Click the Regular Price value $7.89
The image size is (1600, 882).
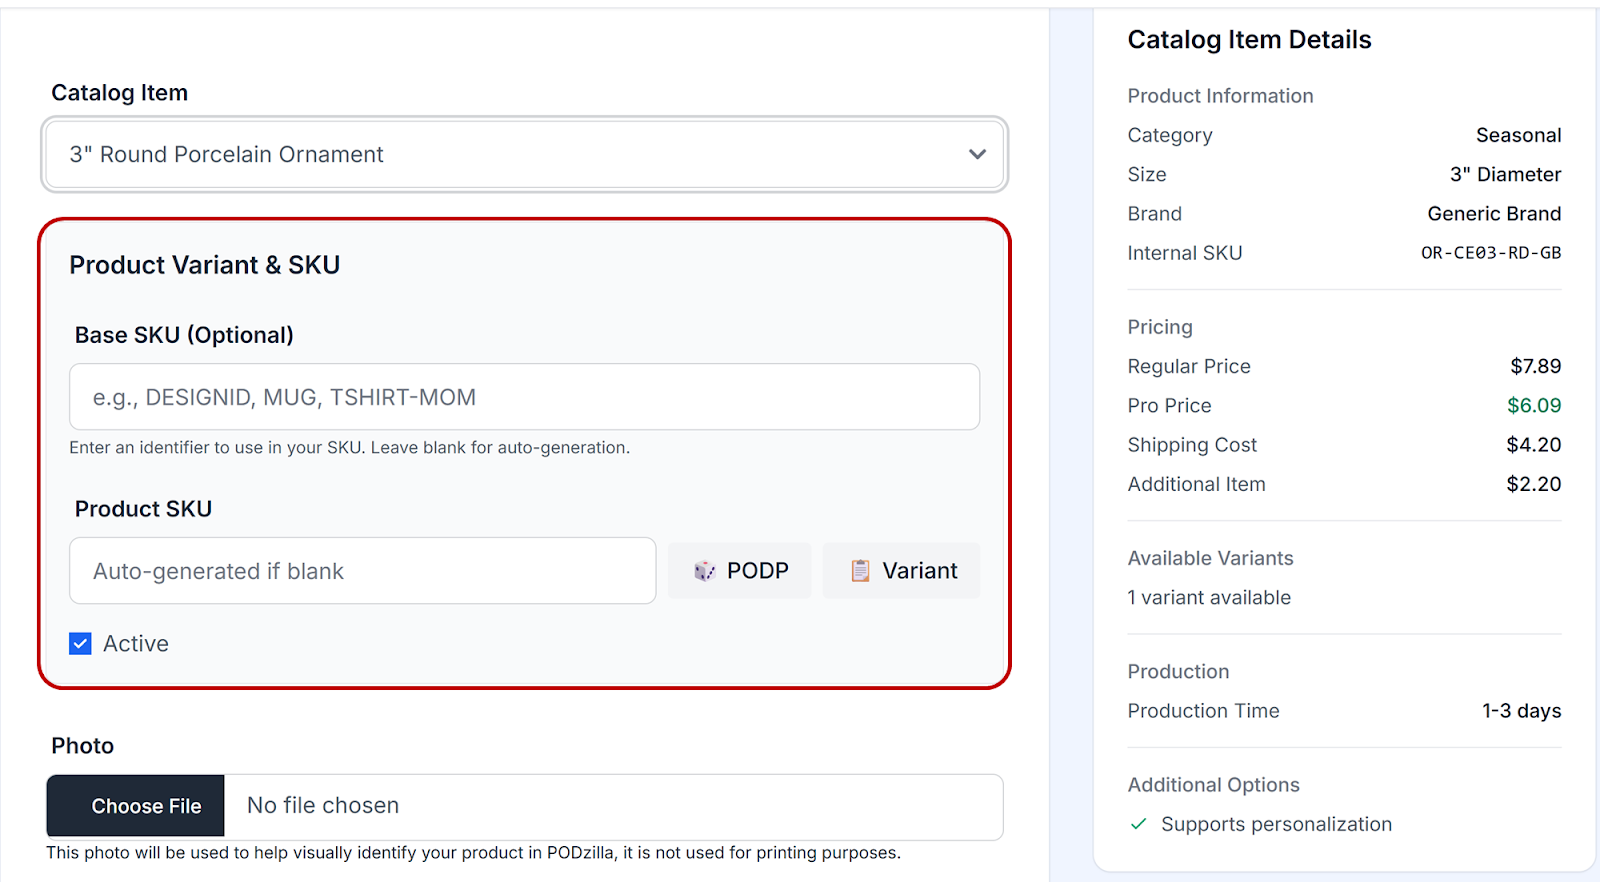[1535, 366]
